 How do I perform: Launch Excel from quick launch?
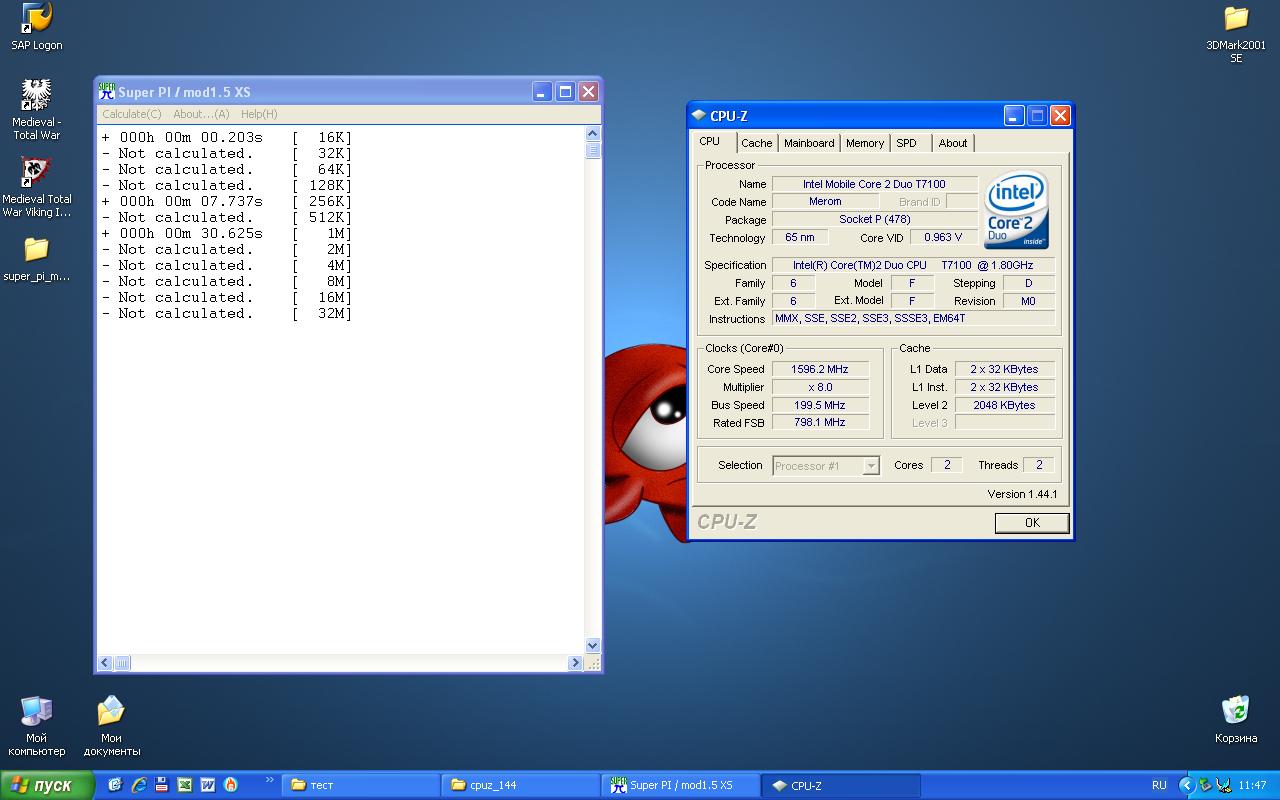(x=185, y=785)
